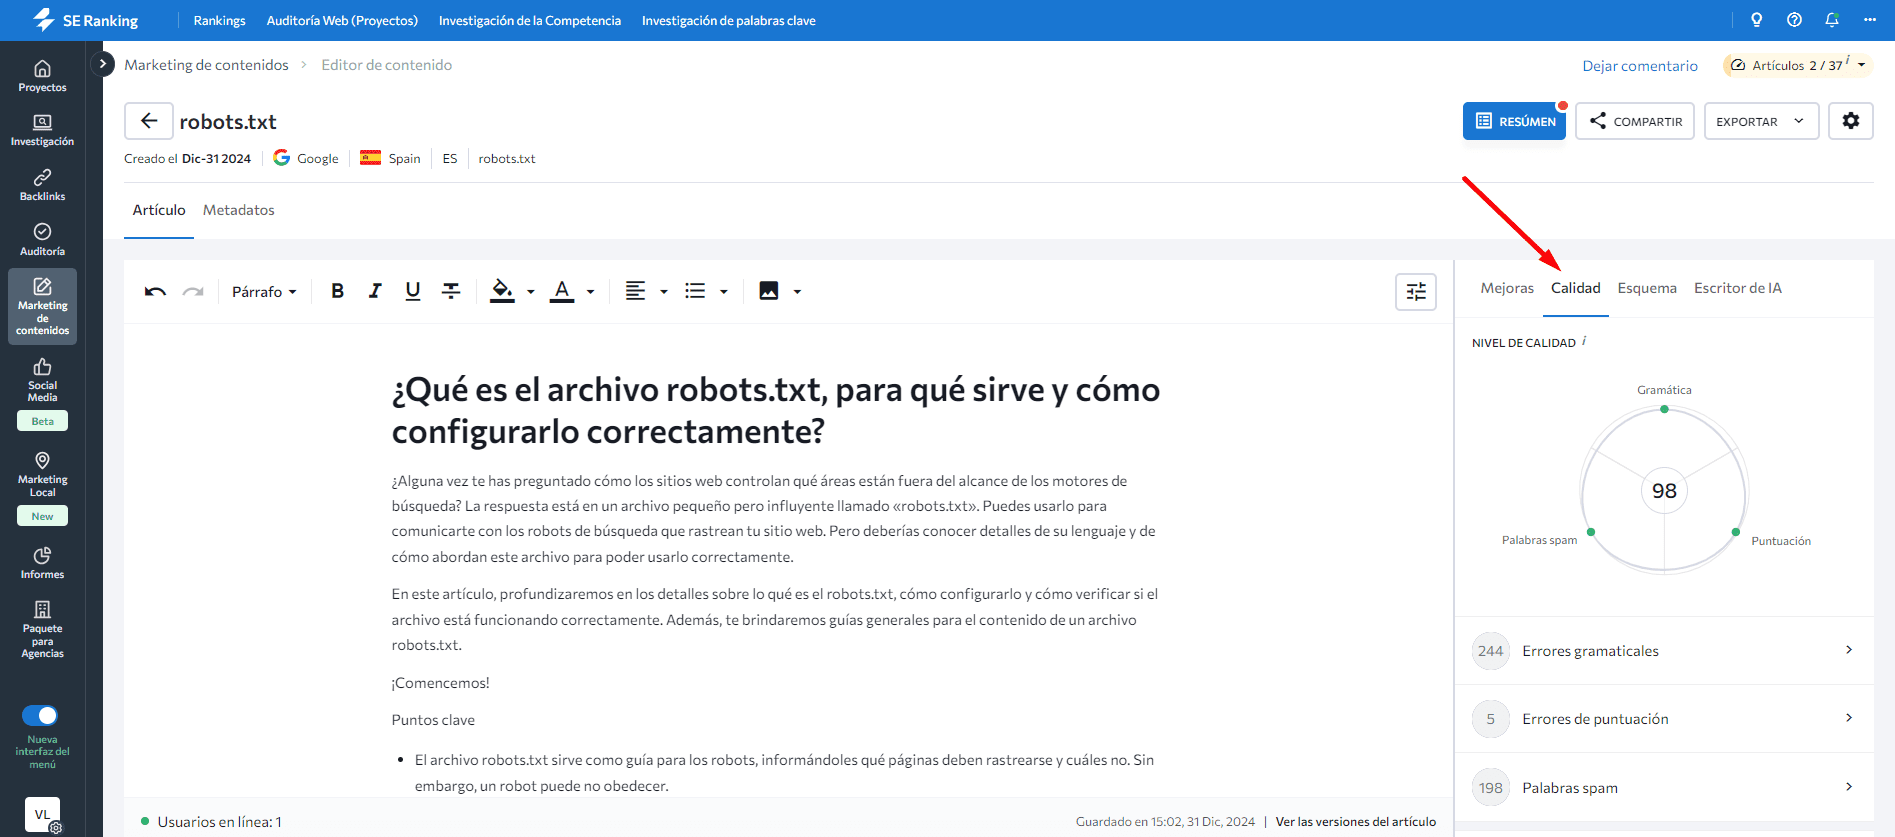This screenshot has height=837, width=1895.
Task: Go to Marketing de contenidos breadcrumb
Action: (x=206, y=65)
